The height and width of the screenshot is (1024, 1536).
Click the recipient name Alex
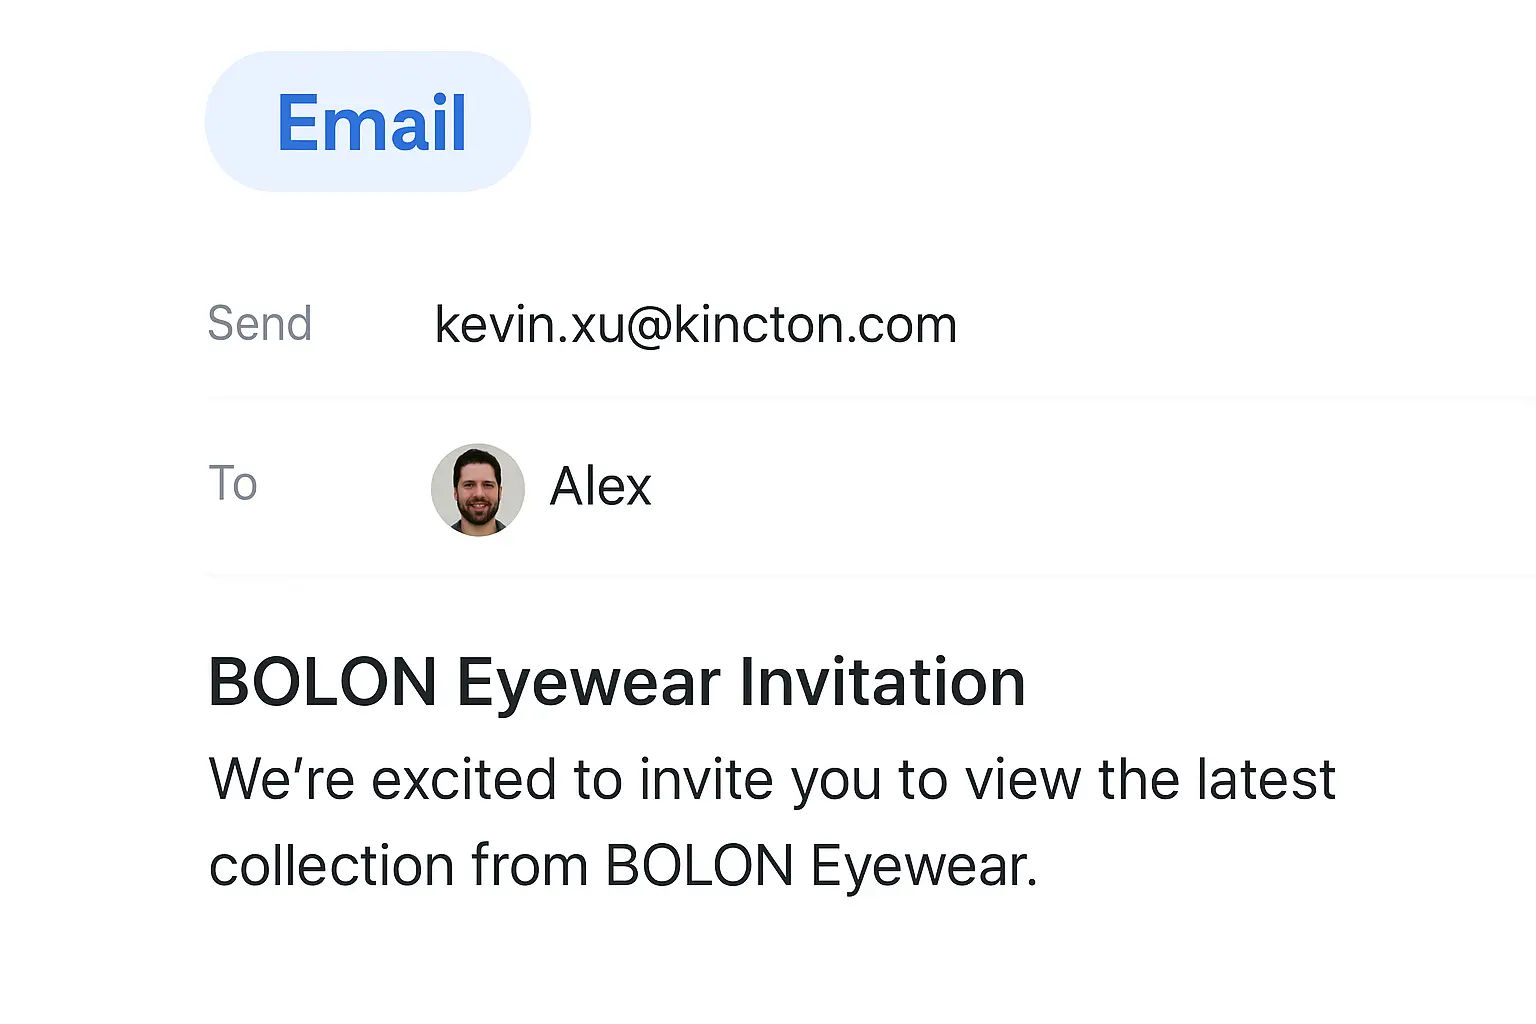(600, 487)
